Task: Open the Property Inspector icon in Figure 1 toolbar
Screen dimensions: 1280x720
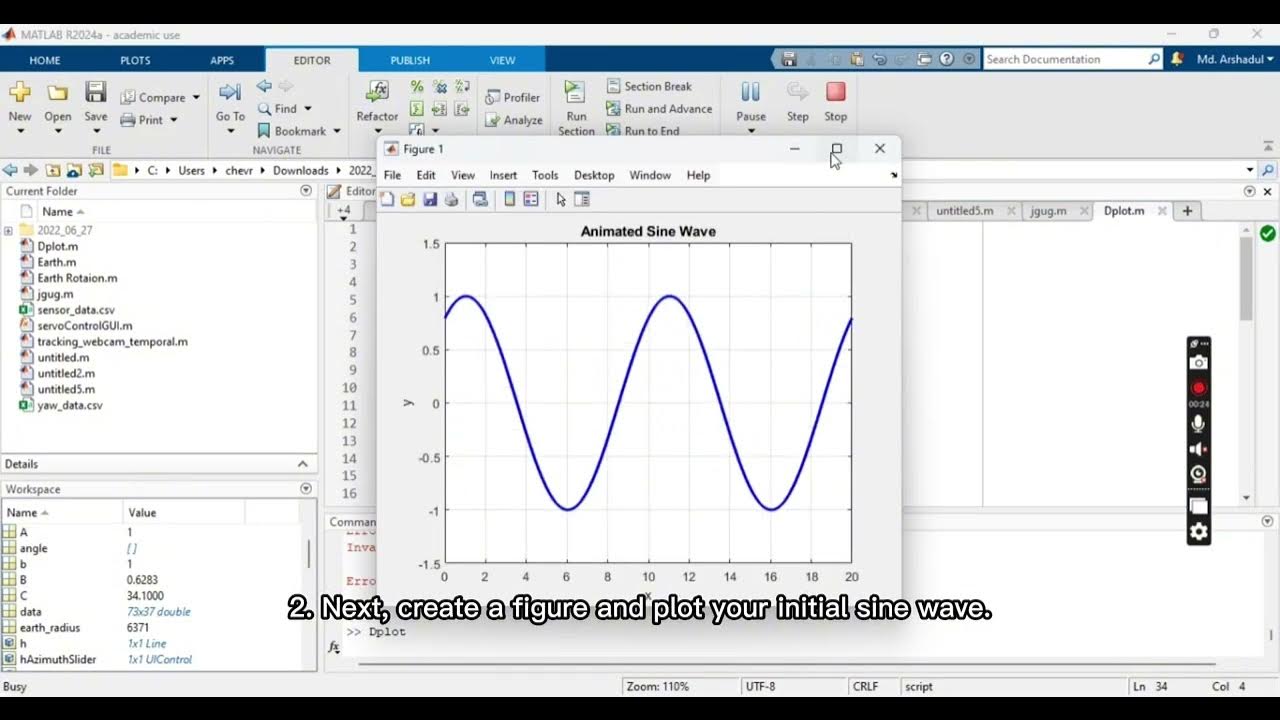Action: pyautogui.click(x=581, y=199)
